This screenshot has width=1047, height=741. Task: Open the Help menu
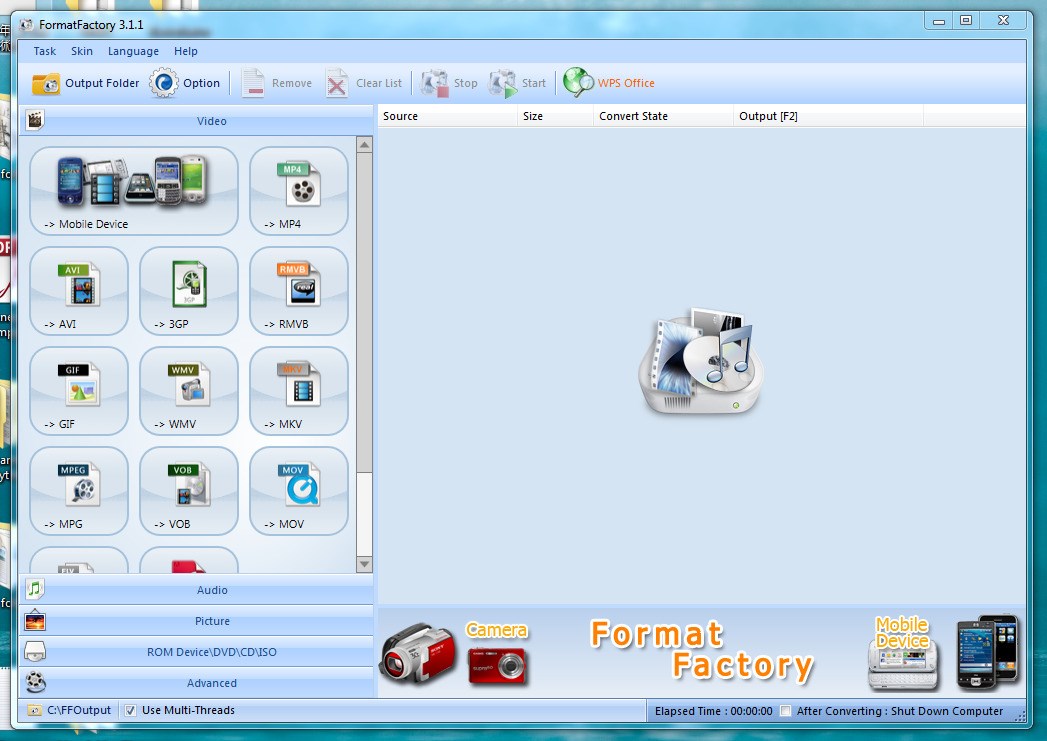point(186,51)
